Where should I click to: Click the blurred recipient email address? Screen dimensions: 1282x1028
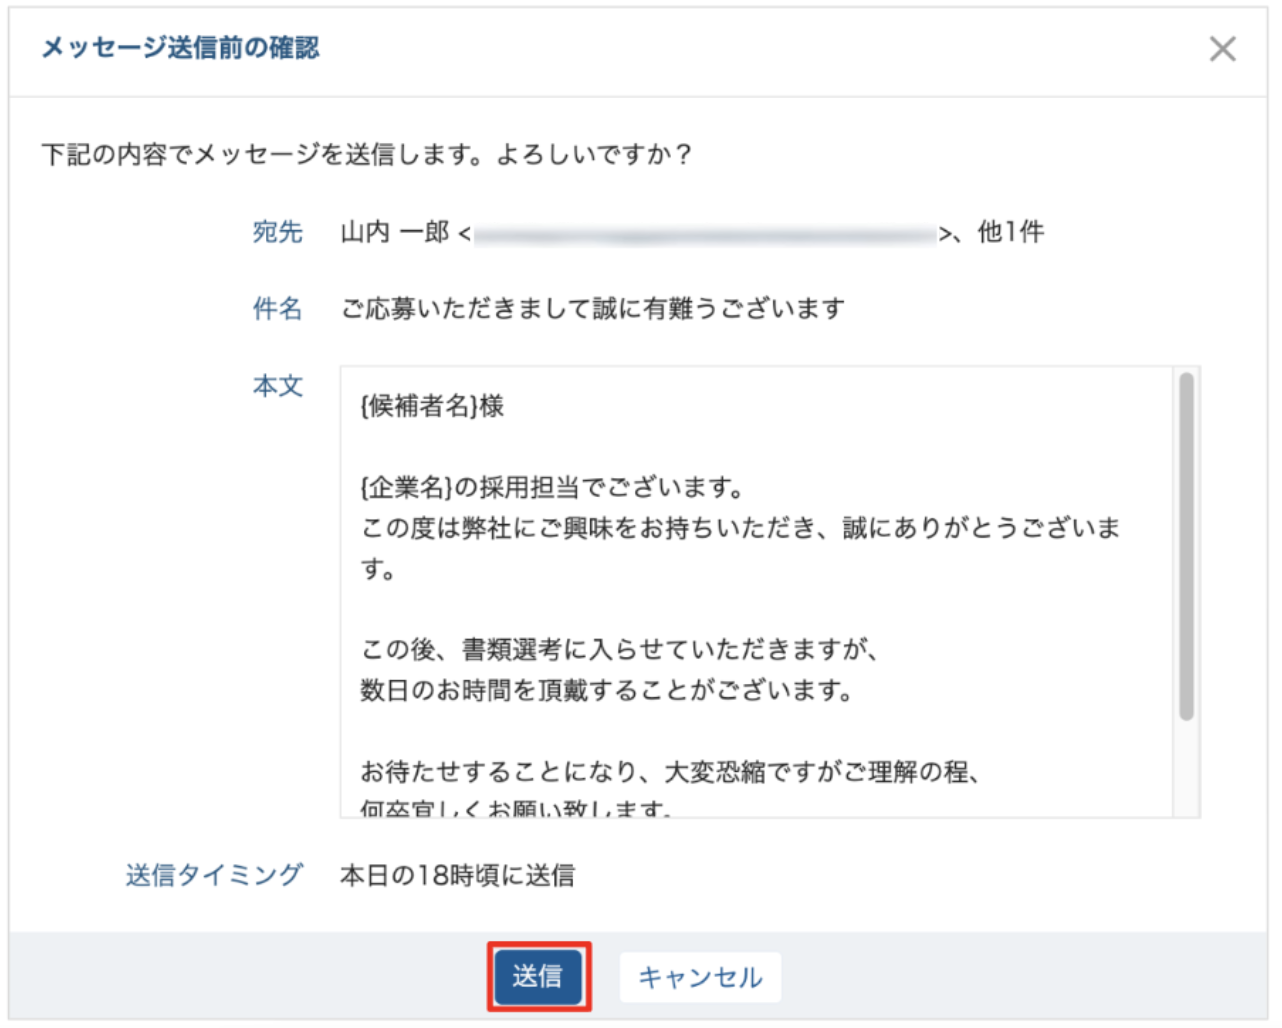click(704, 234)
